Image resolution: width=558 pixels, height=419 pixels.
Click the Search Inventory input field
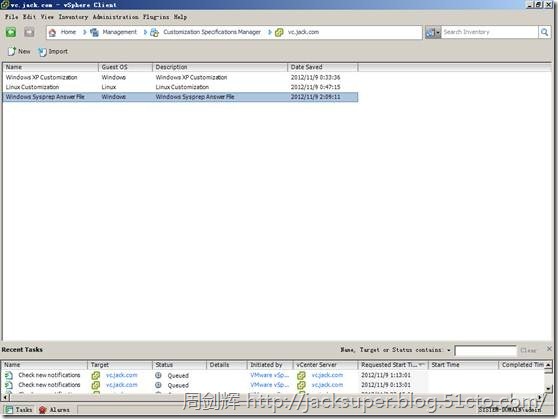490,32
